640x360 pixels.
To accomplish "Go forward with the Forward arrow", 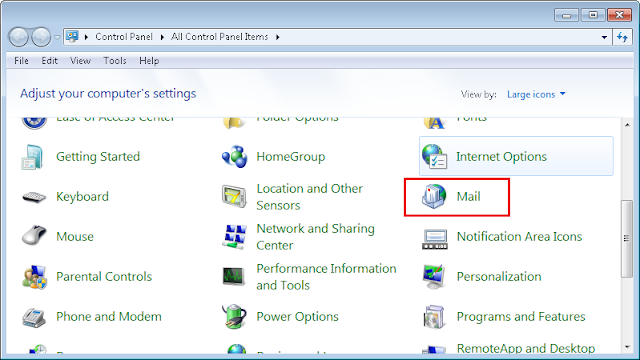I will click(41, 37).
